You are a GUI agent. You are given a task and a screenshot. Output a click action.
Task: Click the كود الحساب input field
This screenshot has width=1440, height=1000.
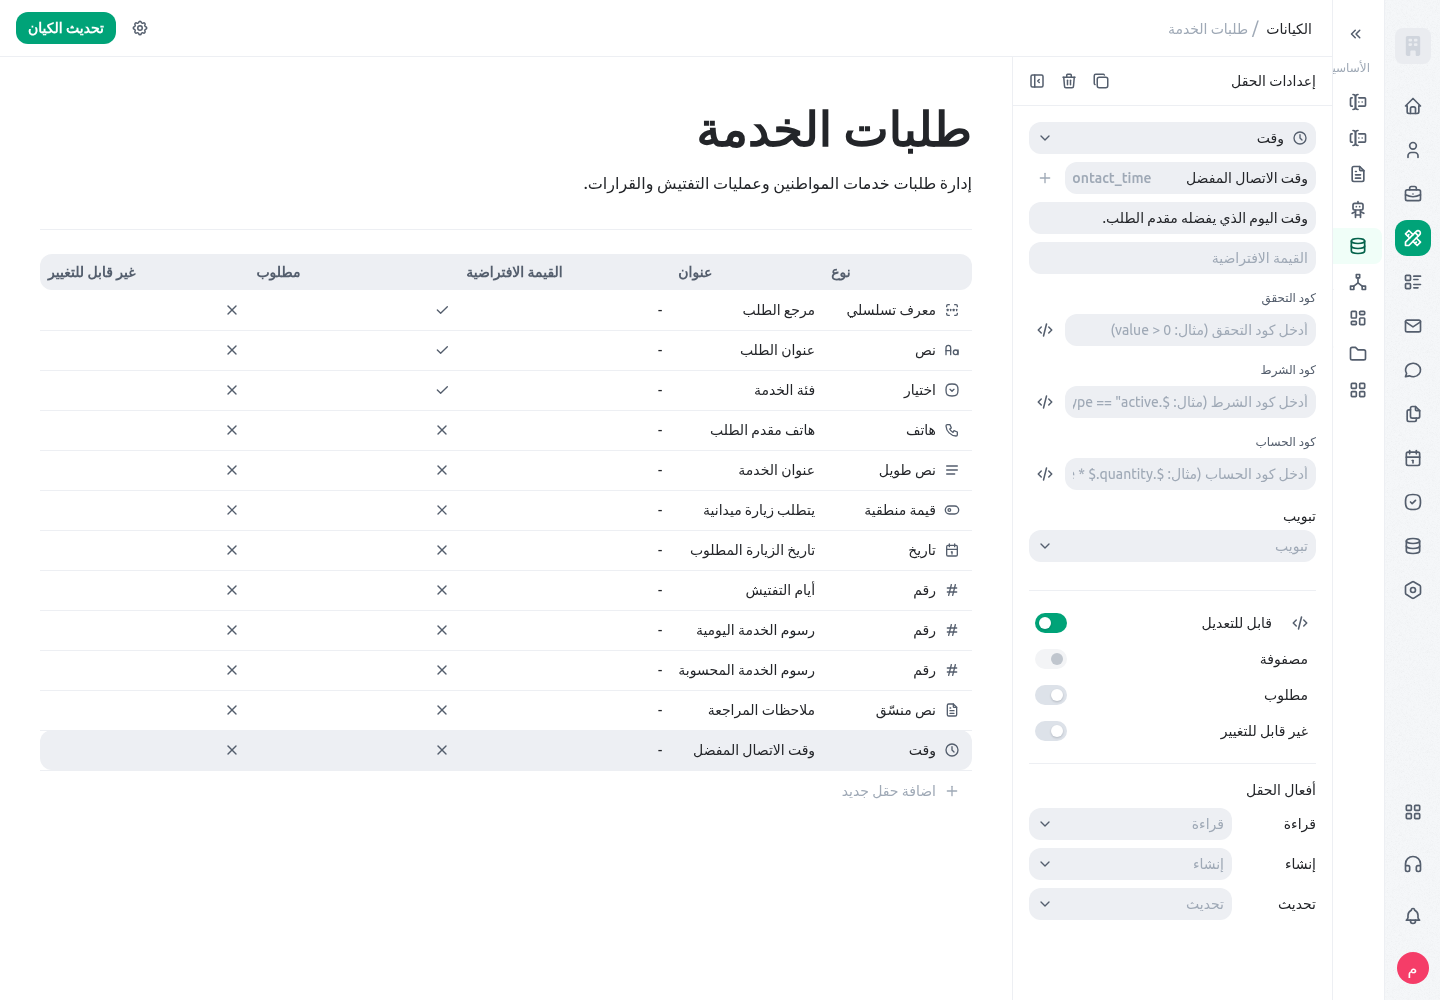[x=1190, y=474]
